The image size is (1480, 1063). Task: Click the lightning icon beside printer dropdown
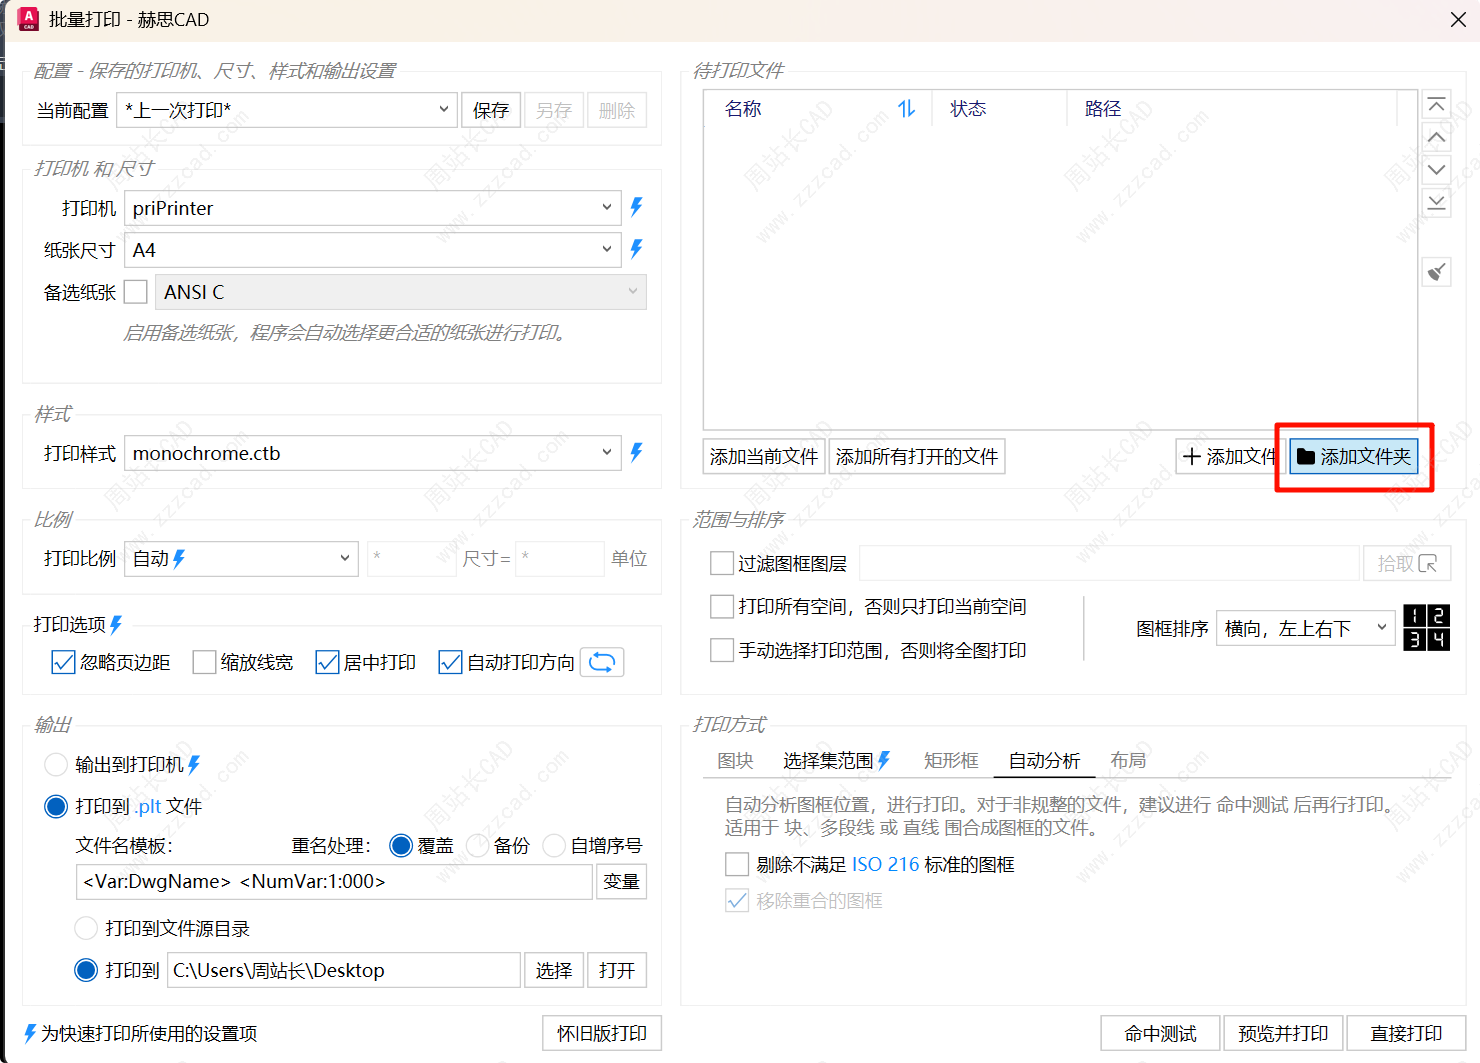click(636, 208)
